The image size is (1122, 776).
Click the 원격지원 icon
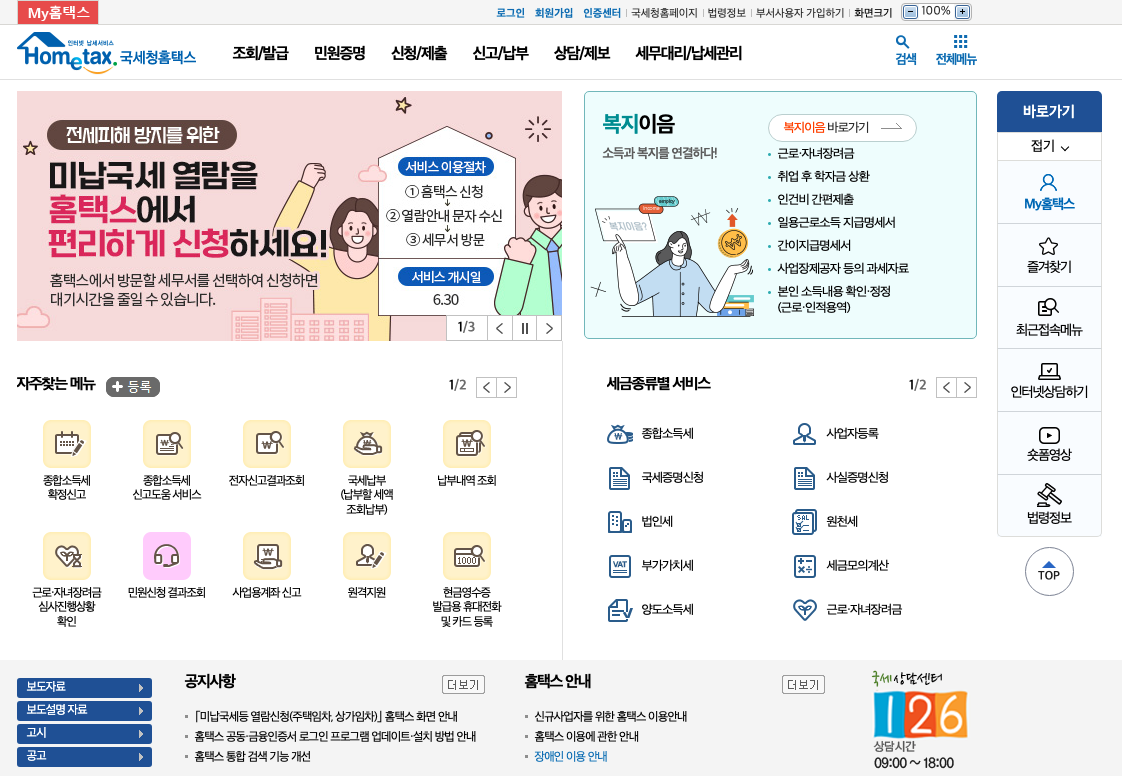tap(367, 556)
